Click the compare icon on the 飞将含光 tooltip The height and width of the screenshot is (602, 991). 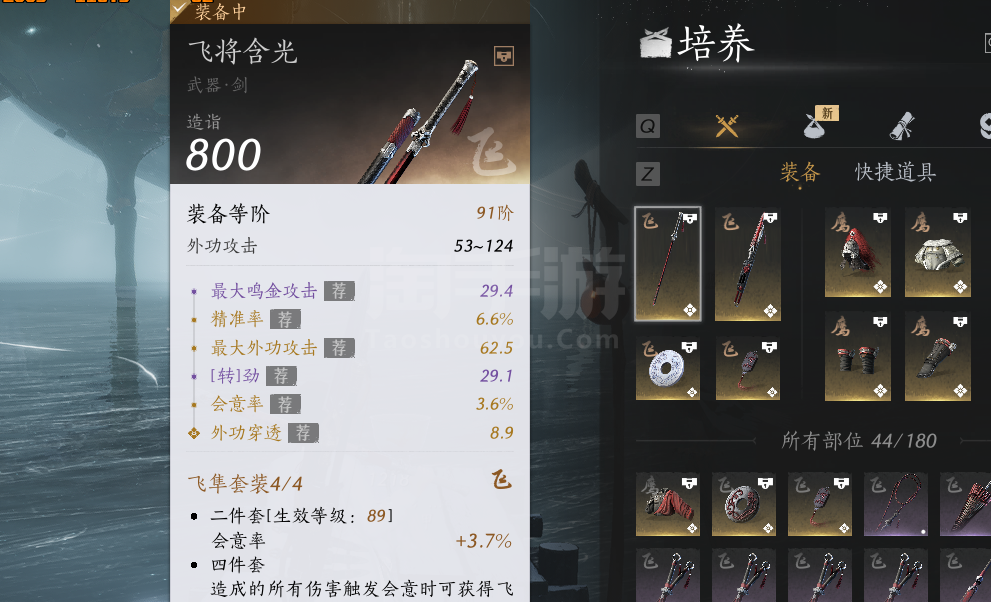(504, 56)
